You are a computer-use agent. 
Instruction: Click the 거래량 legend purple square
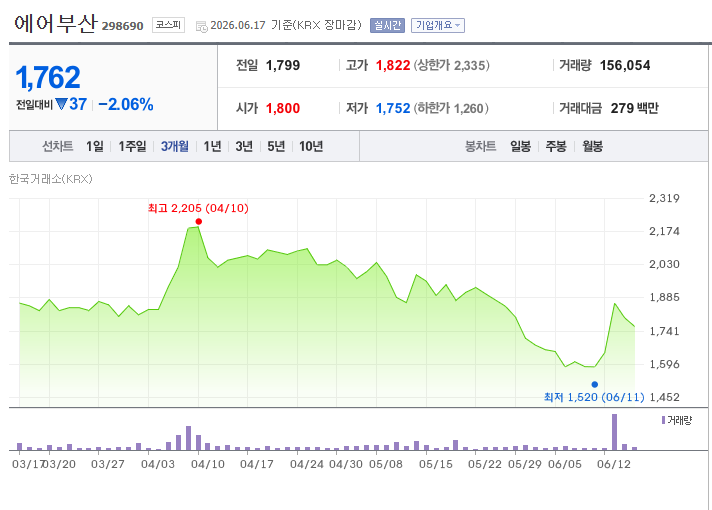click(663, 420)
